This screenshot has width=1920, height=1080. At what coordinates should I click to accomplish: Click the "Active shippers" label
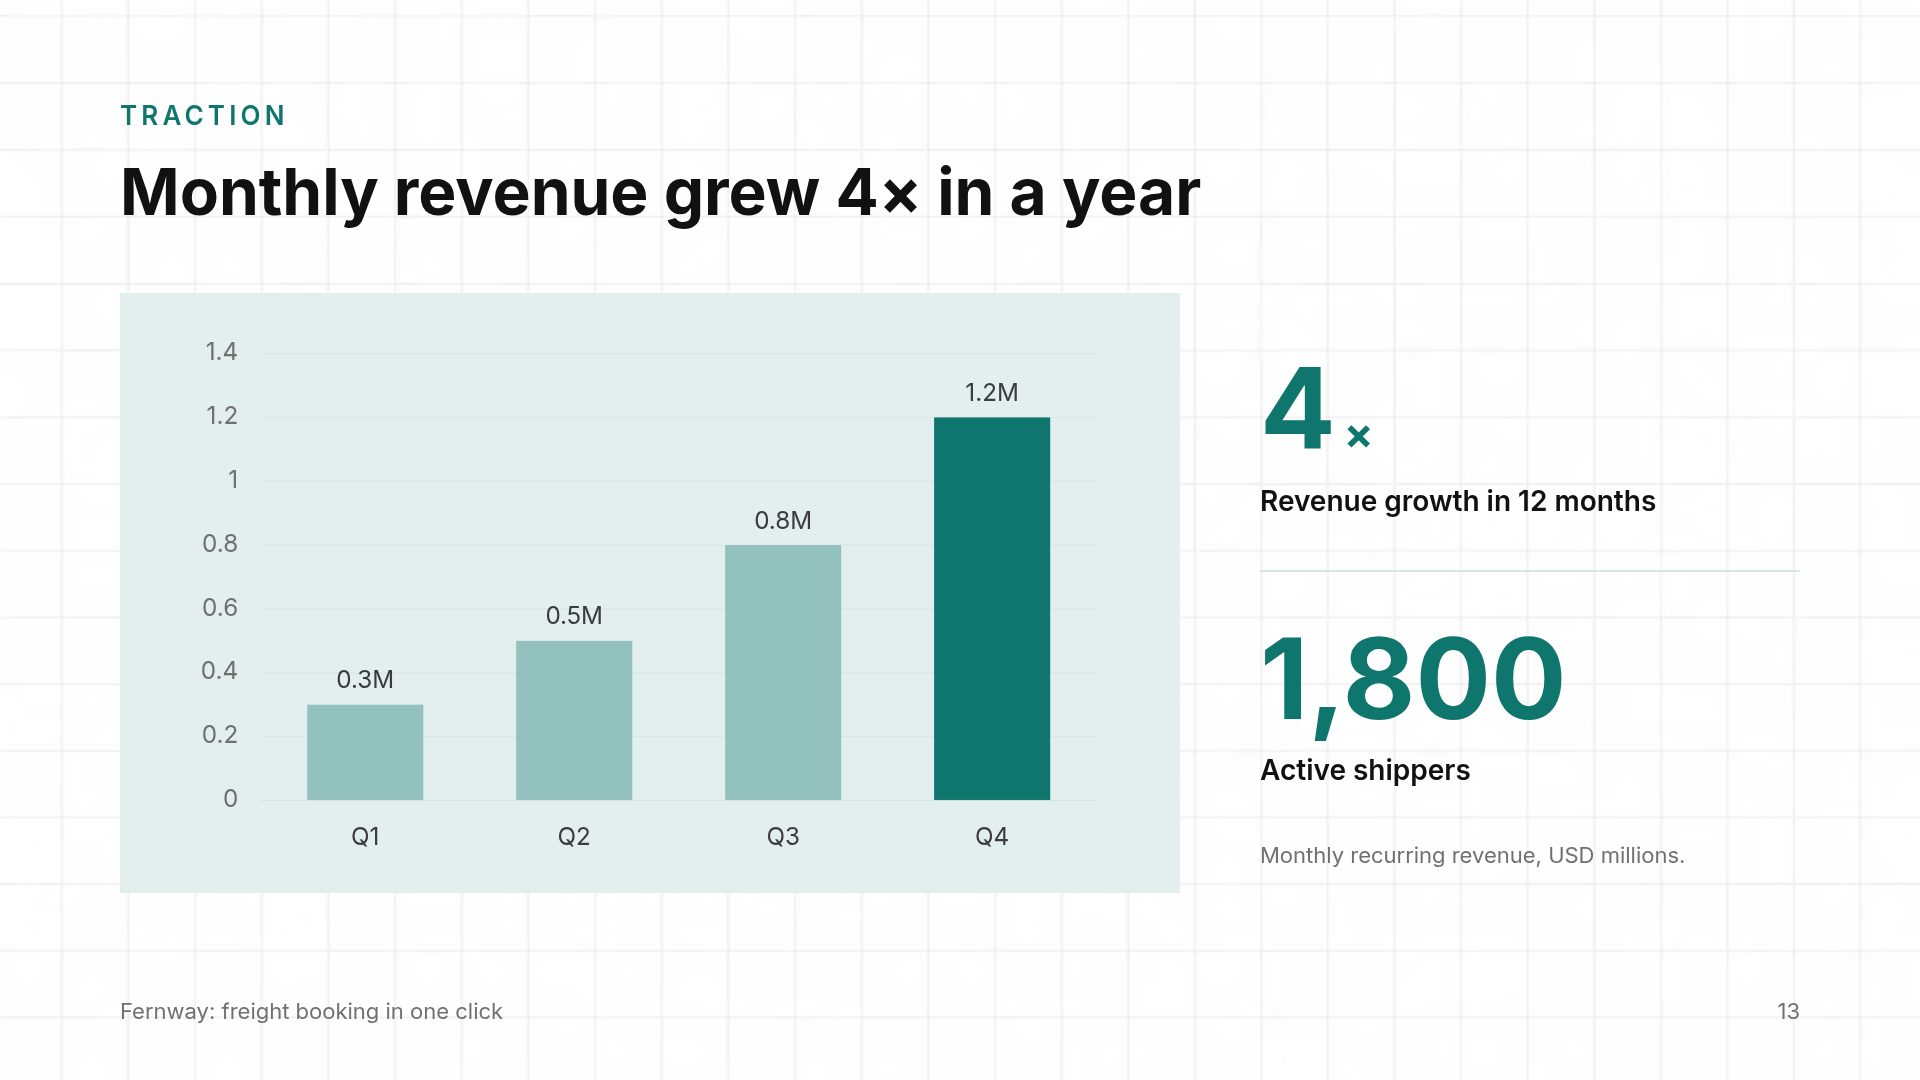1365,770
